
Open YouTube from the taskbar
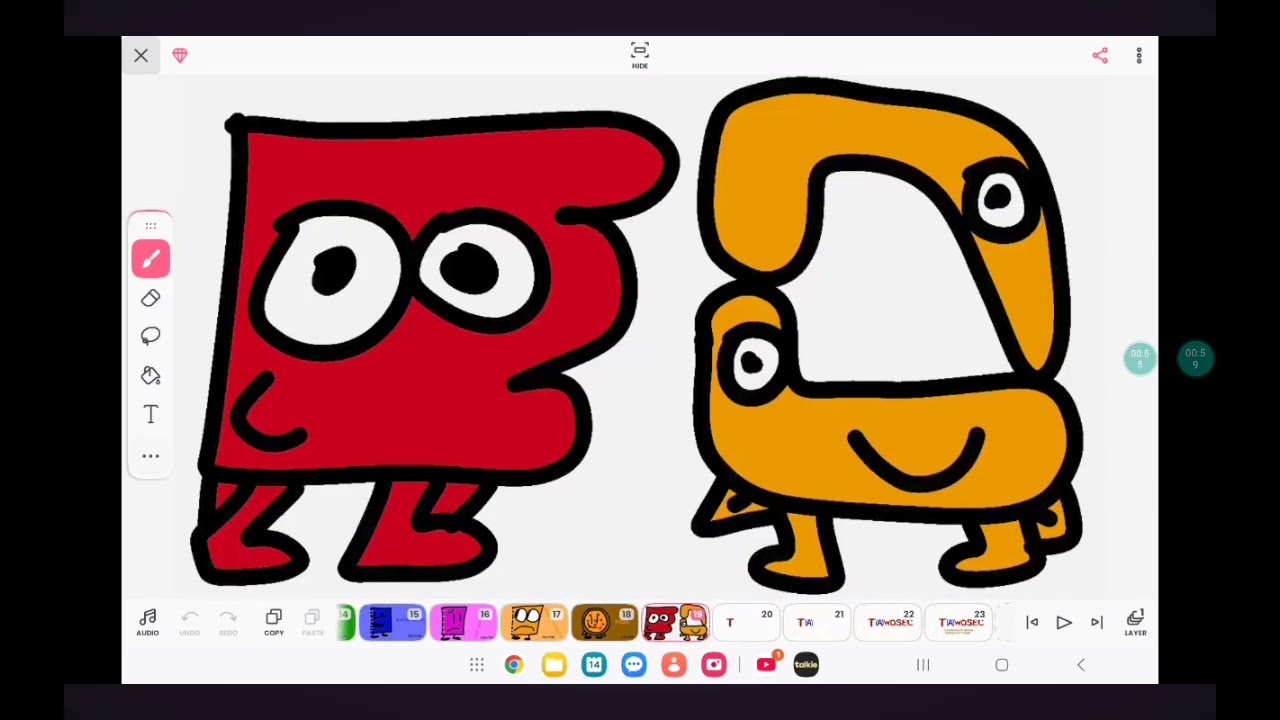click(x=767, y=664)
